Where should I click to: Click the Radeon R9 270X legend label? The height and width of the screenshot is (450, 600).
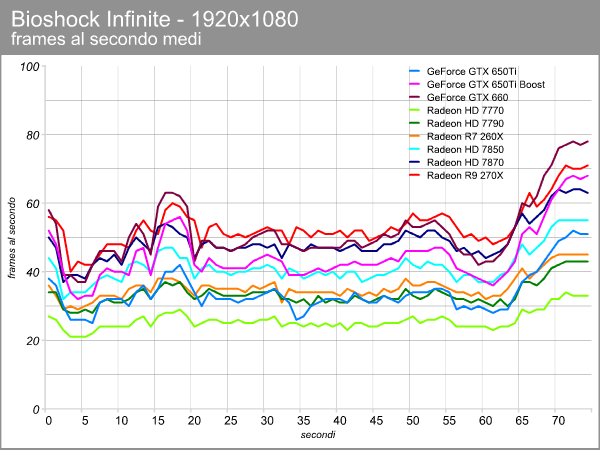tap(465, 176)
